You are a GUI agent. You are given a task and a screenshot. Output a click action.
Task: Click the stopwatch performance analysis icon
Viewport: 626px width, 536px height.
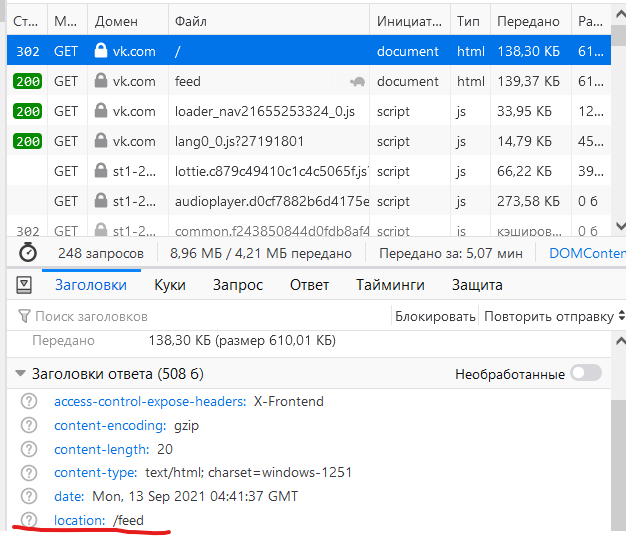click(28, 253)
